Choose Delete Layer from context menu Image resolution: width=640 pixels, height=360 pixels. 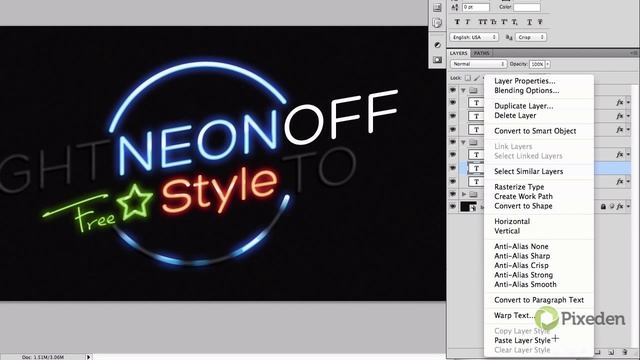[x=515, y=116]
